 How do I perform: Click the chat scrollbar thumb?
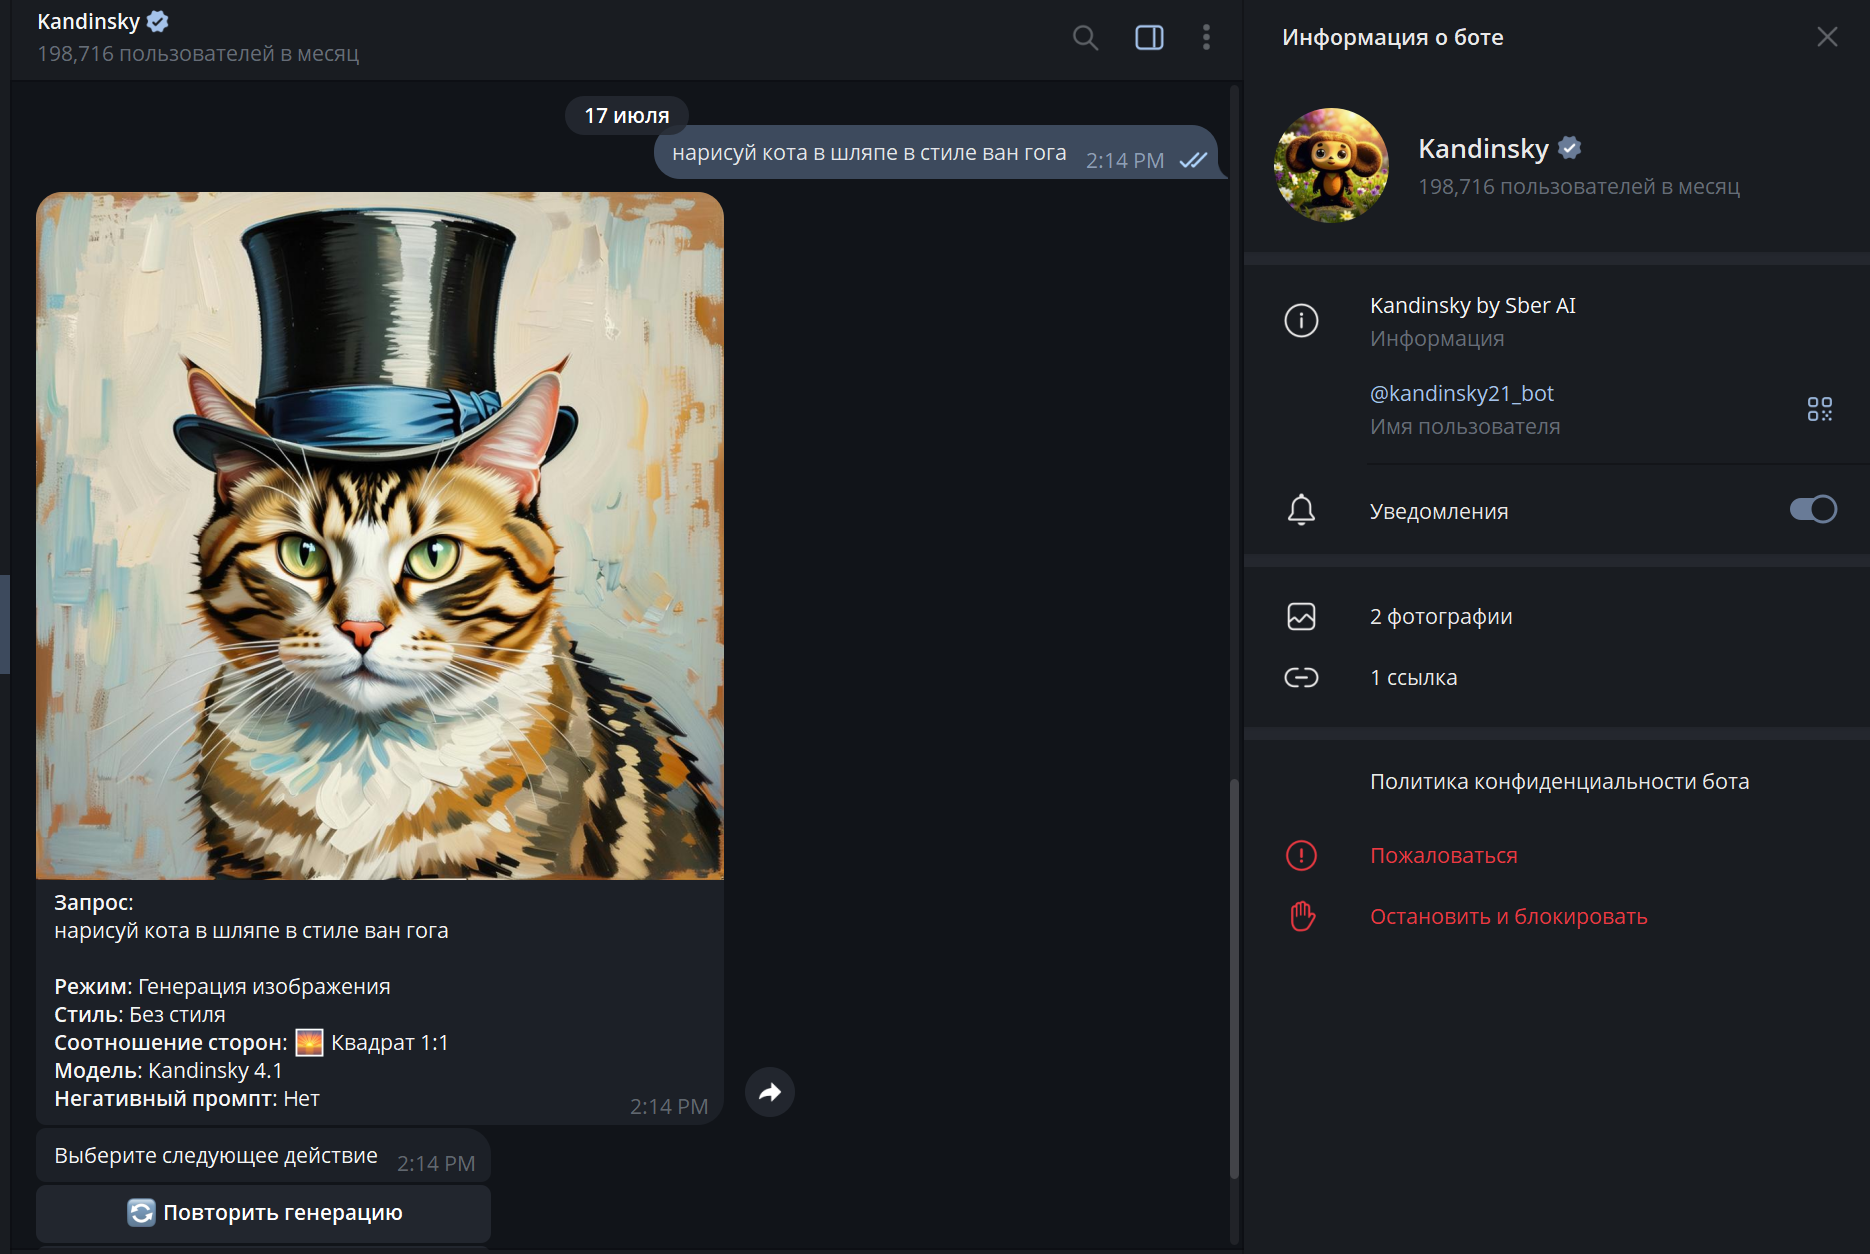pyautogui.click(x=1234, y=978)
